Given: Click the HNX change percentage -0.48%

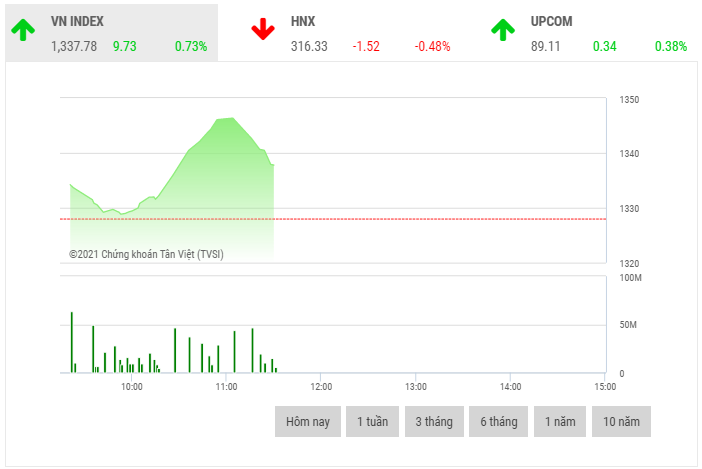Looking at the screenshot, I should pyautogui.click(x=432, y=46).
